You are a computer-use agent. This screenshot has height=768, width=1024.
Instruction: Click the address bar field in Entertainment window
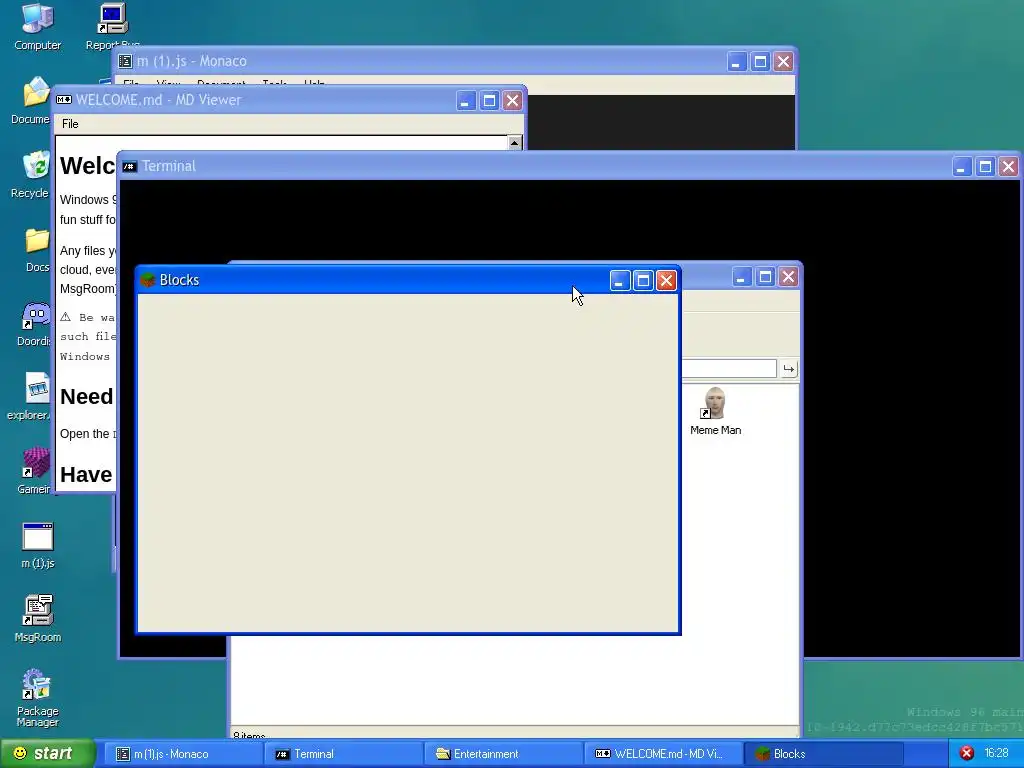pyautogui.click(x=729, y=368)
